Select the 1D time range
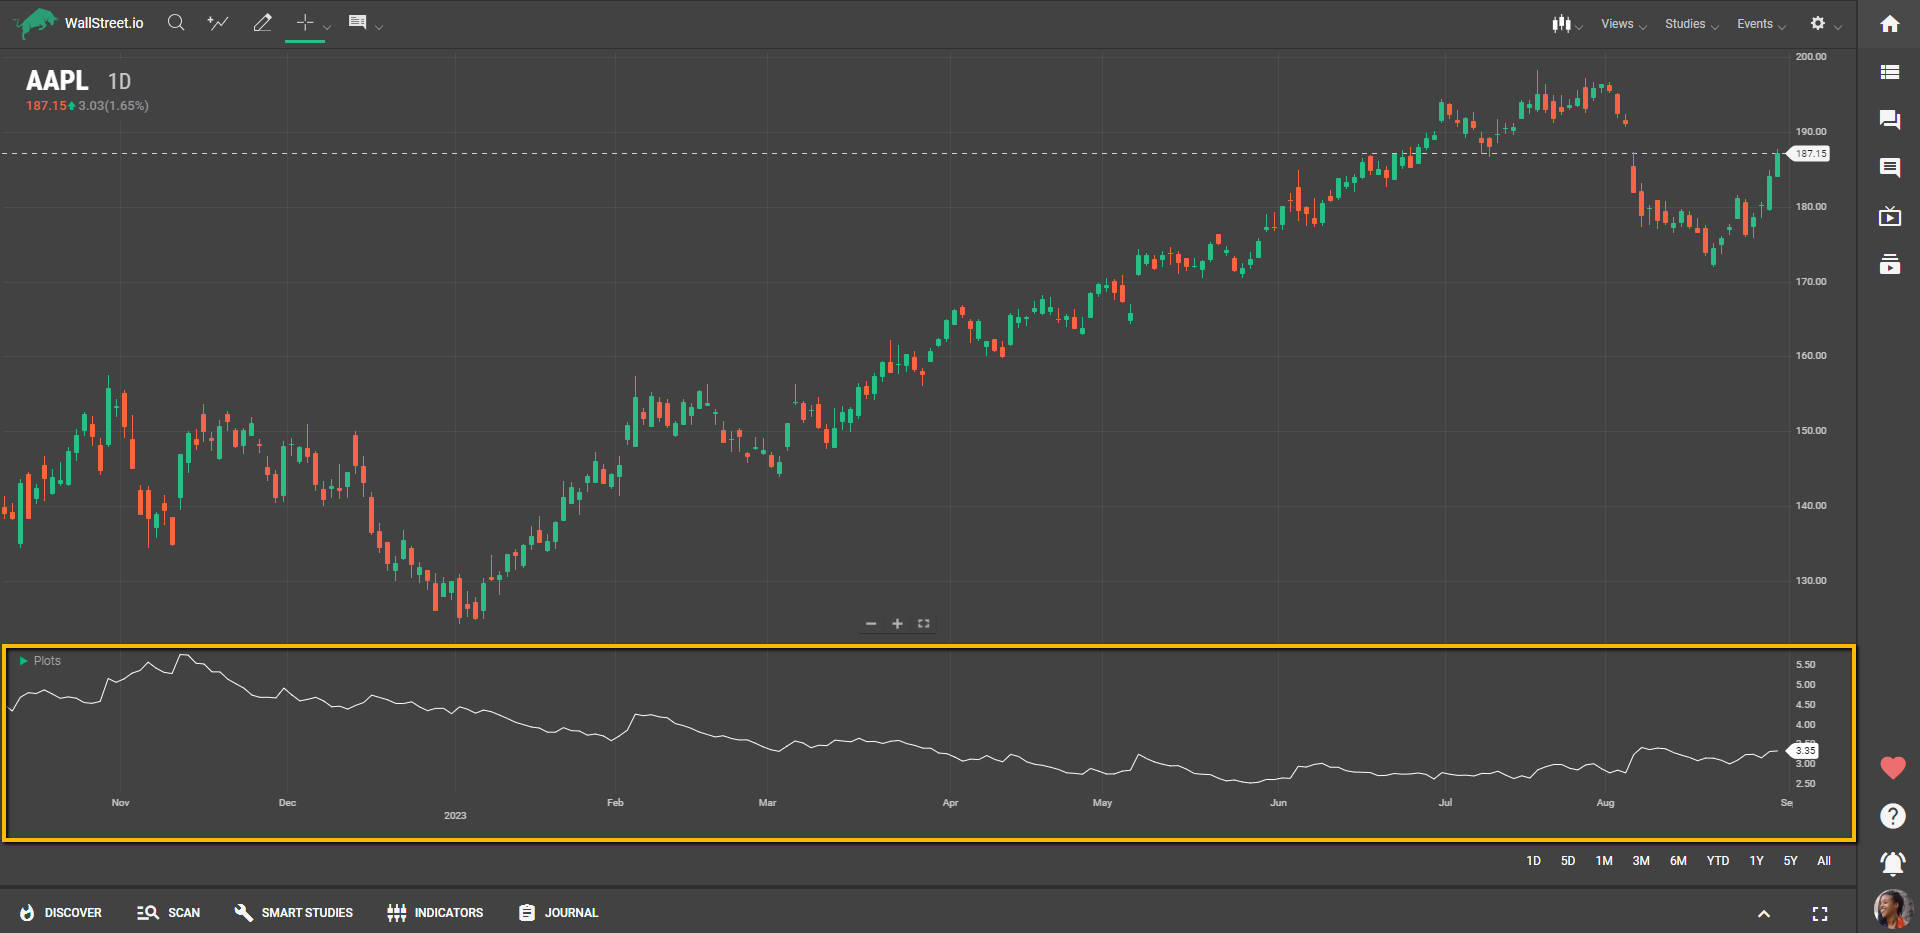Screen dimensions: 1920x933 pos(1533,861)
